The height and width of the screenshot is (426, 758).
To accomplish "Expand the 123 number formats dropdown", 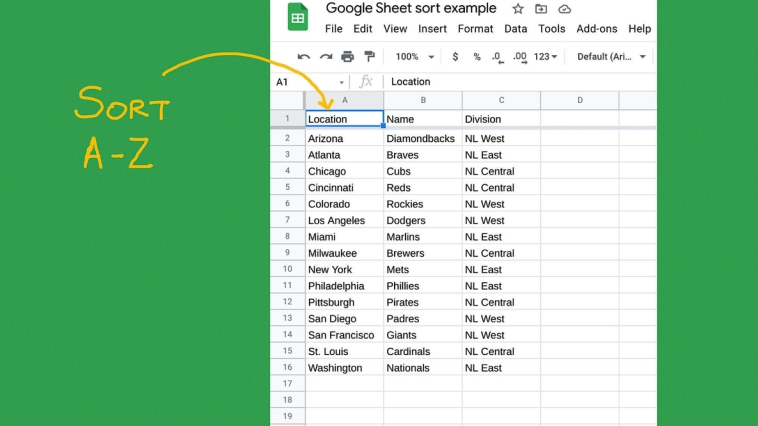I will tap(546, 57).
